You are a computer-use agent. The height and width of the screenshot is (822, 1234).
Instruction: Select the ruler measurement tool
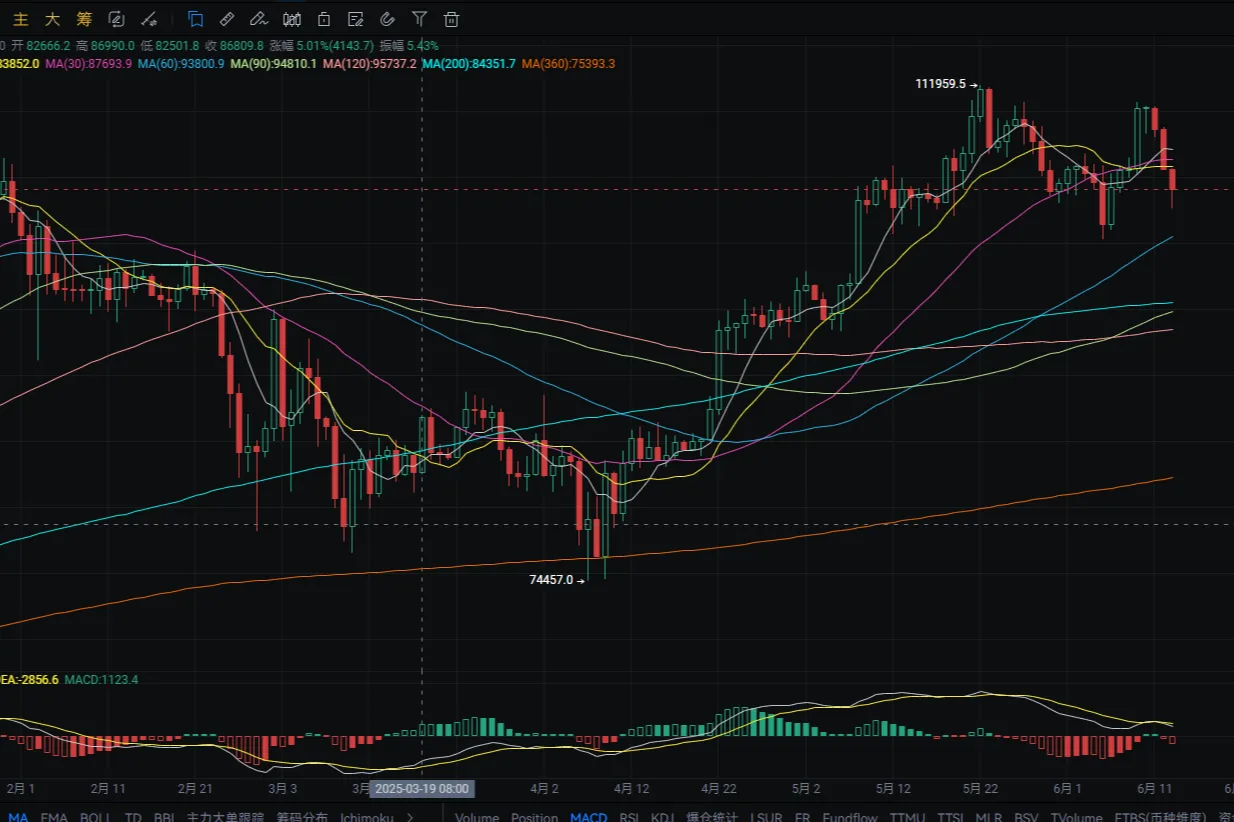point(227,19)
